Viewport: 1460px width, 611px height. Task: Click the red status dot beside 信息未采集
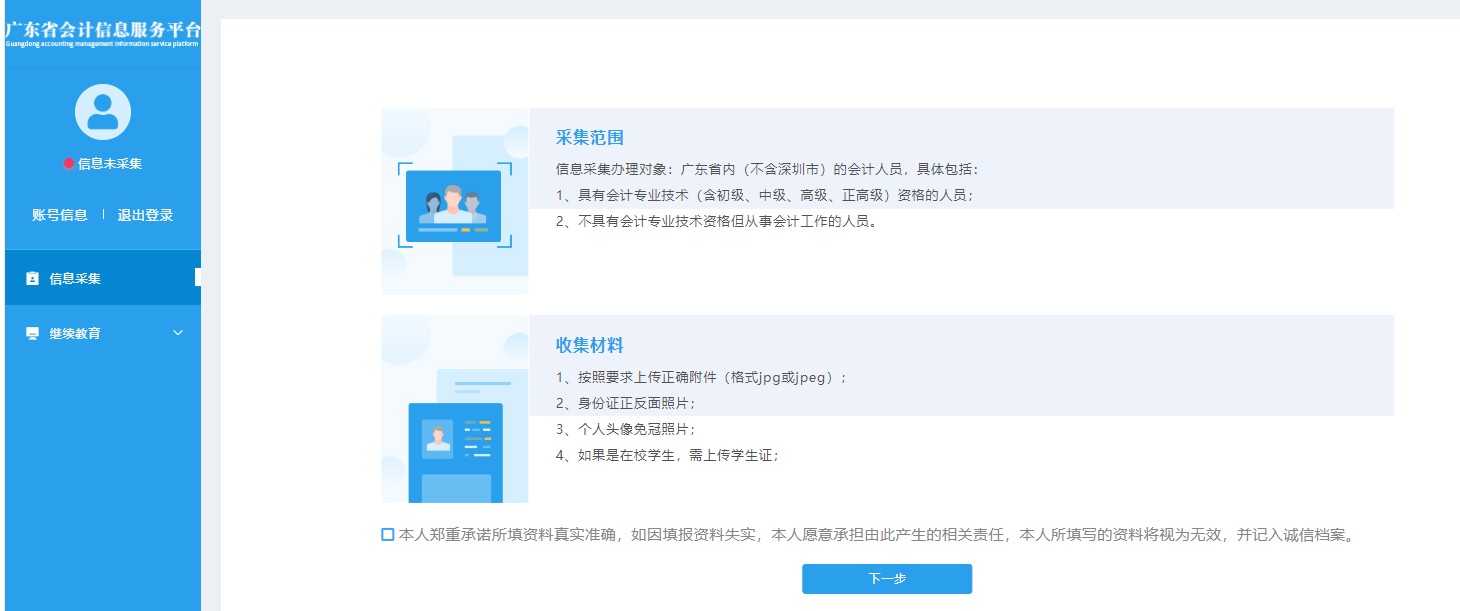[70, 163]
